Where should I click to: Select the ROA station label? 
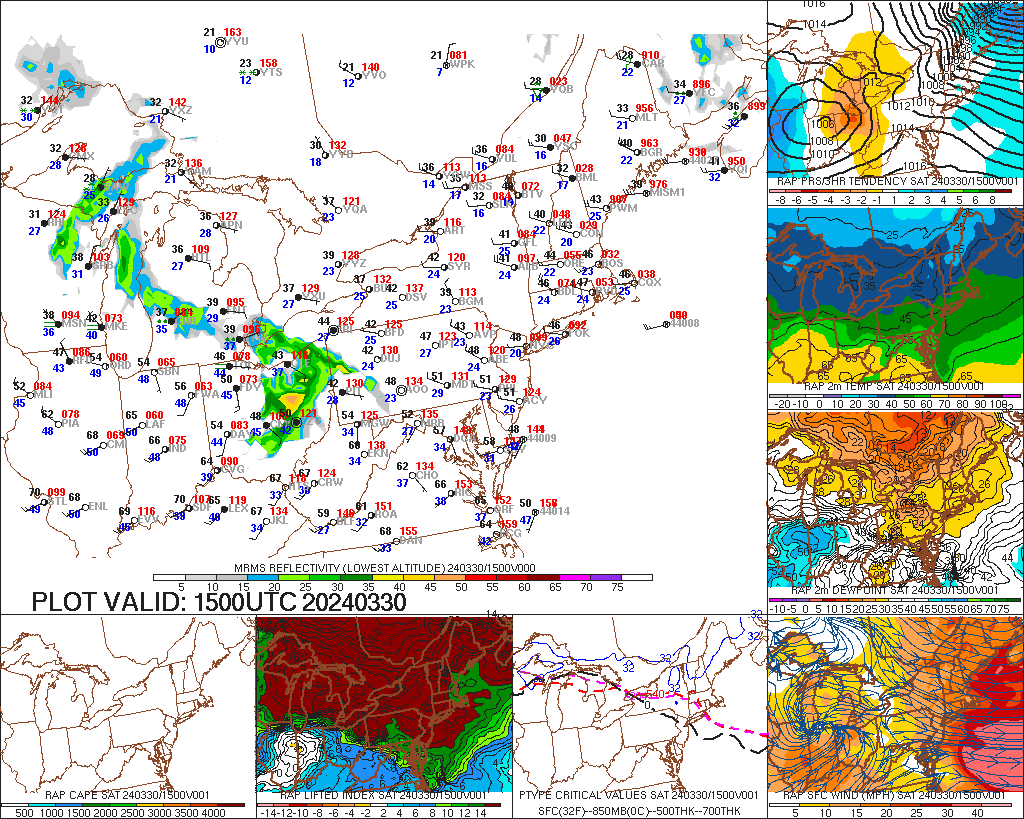pos(385,514)
